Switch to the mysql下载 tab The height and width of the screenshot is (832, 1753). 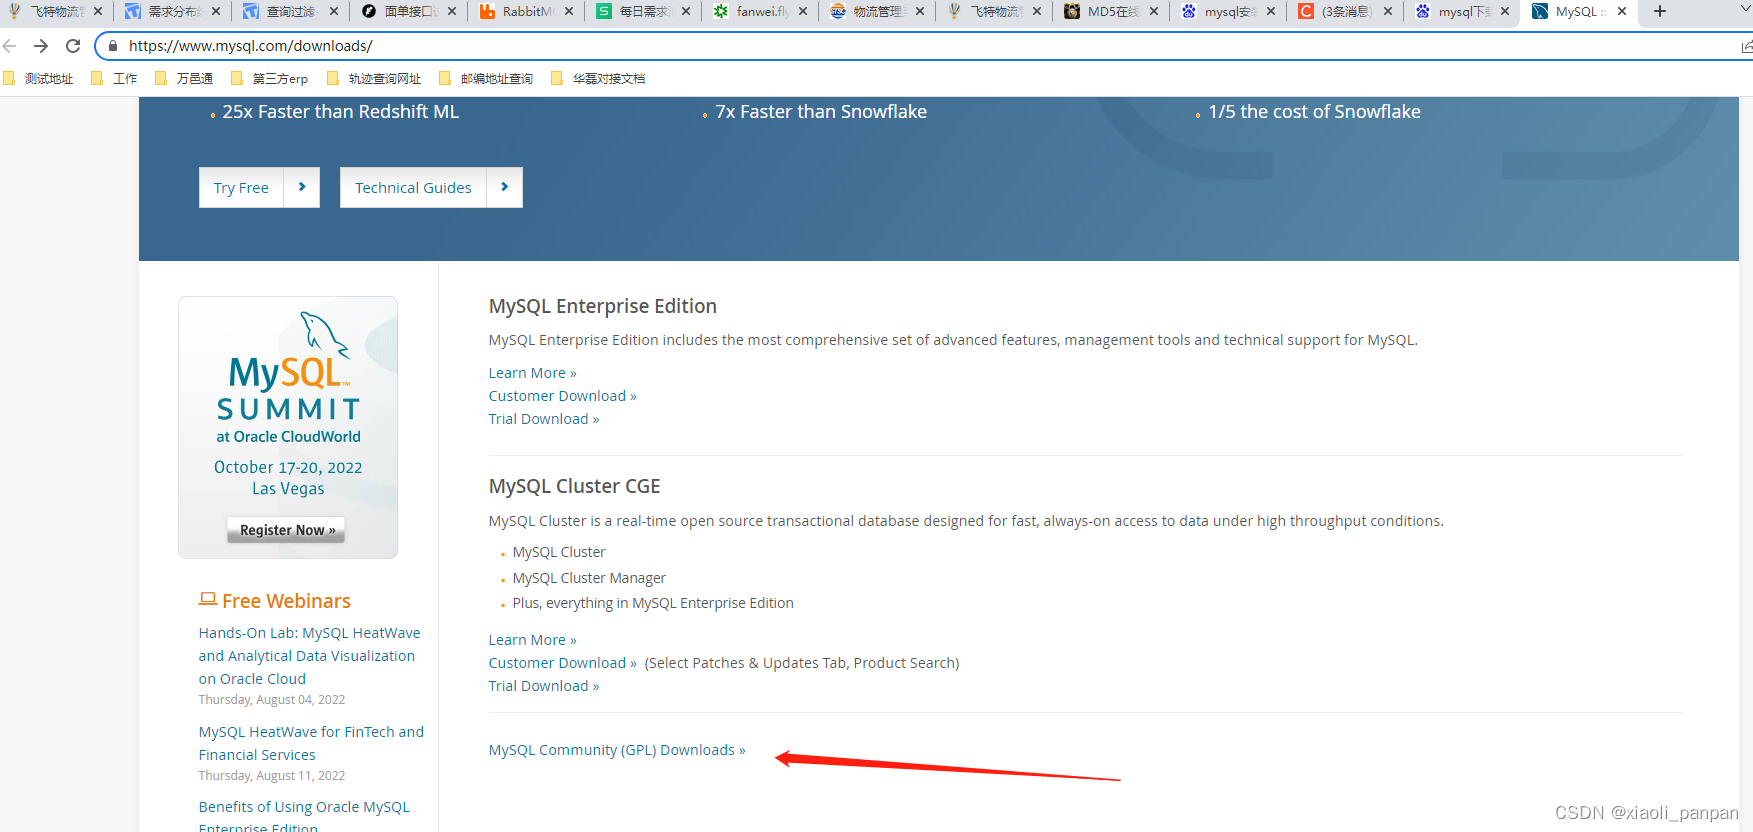[x=1460, y=11]
